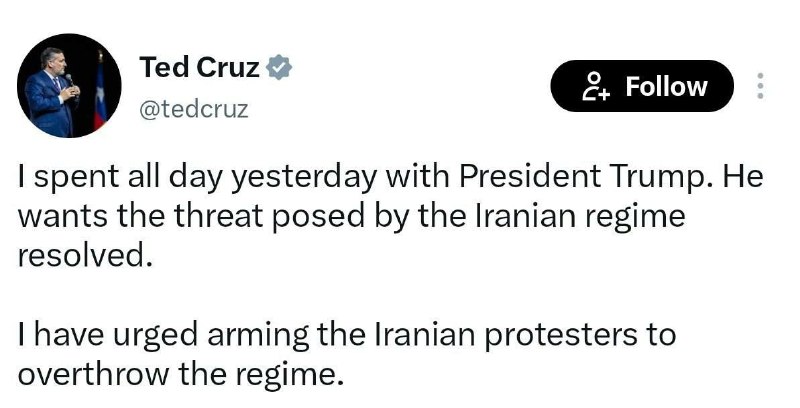The width and height of the screenshot is (800, 408).
Task: Click the blue verified checkmark badge
Action: pos(279,68)
